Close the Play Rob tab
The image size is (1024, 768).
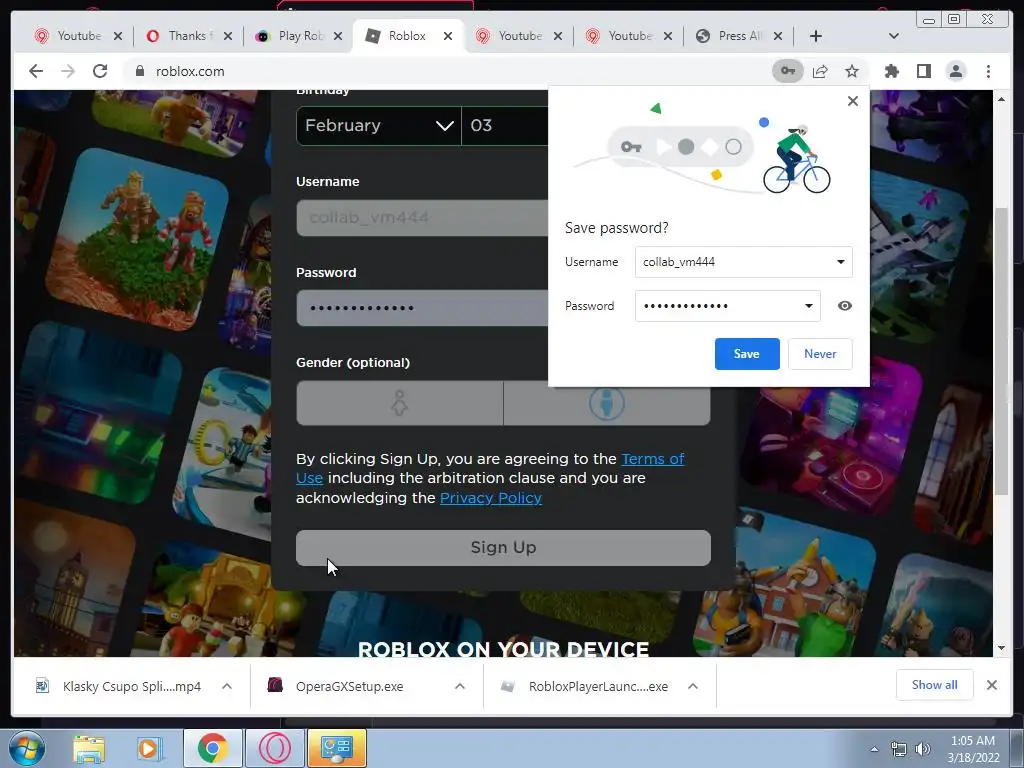(x=338, y=36)
